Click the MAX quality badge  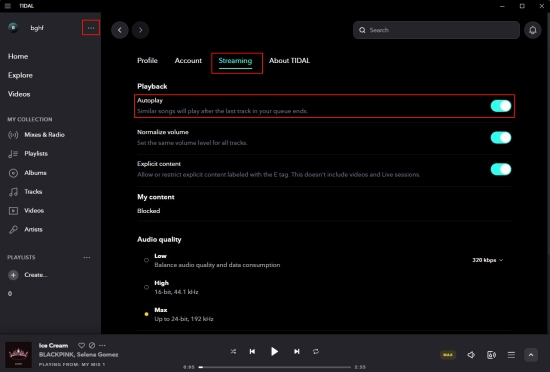[448, 355]
